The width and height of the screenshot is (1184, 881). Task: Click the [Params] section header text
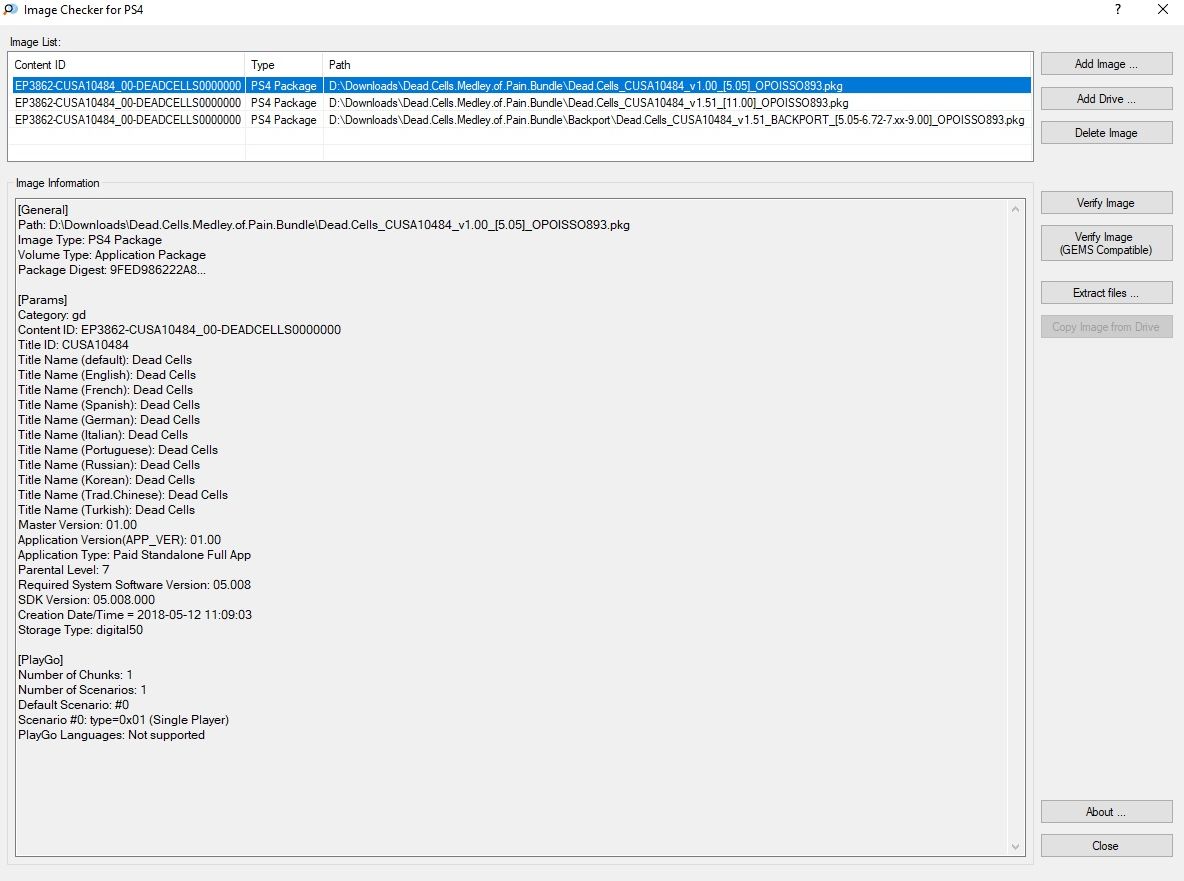pyautogui.click(x=42, y=300)
